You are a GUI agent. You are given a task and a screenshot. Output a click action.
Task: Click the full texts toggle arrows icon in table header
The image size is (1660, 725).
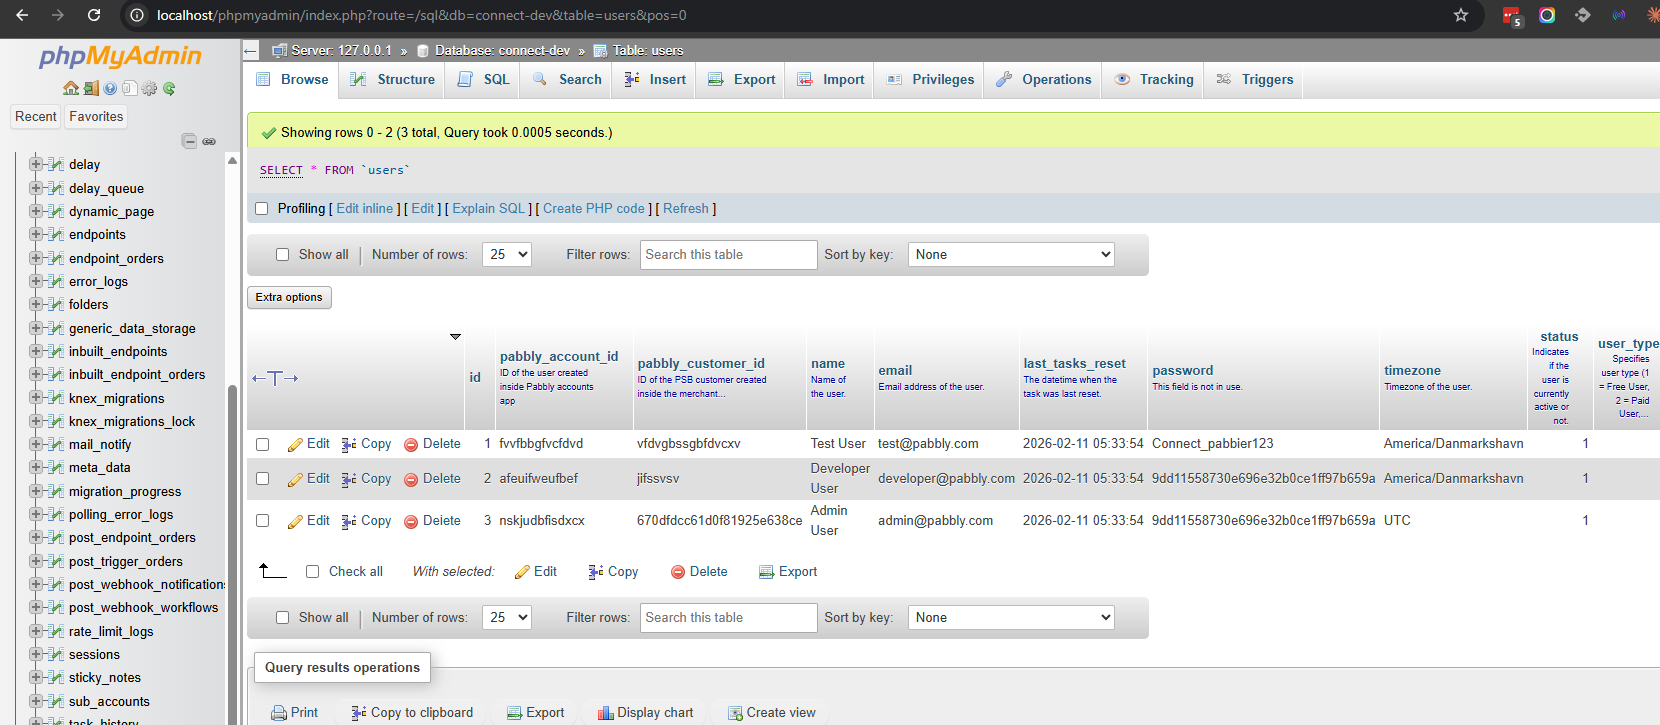[x=275, y=378]
